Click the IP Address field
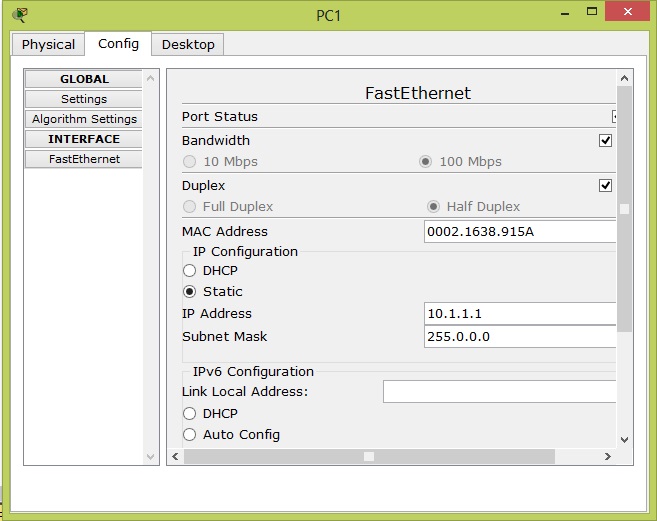The height and width of the screenshot is (521, 657). click(520, 314)
